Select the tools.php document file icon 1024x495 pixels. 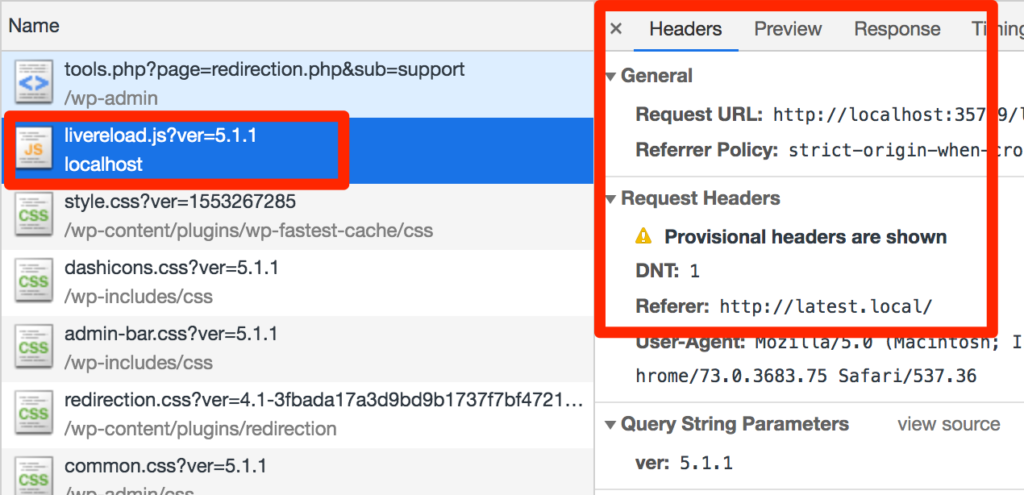[33, 84]
